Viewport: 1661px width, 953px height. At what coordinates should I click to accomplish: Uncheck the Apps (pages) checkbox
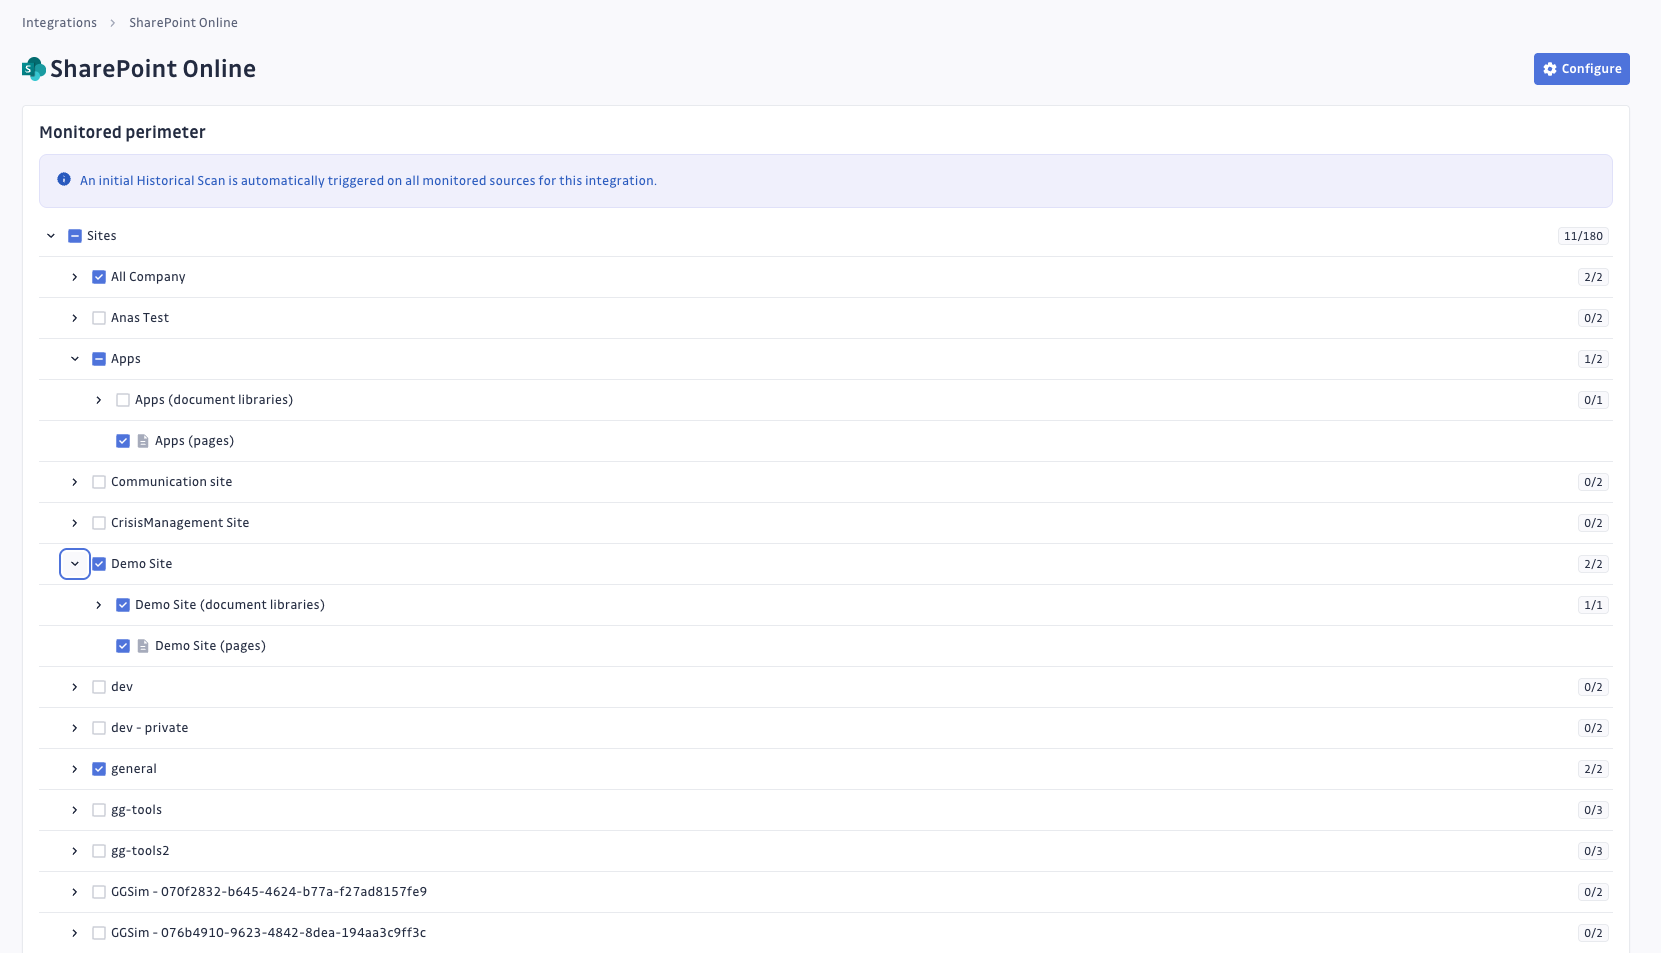point(123,441)
